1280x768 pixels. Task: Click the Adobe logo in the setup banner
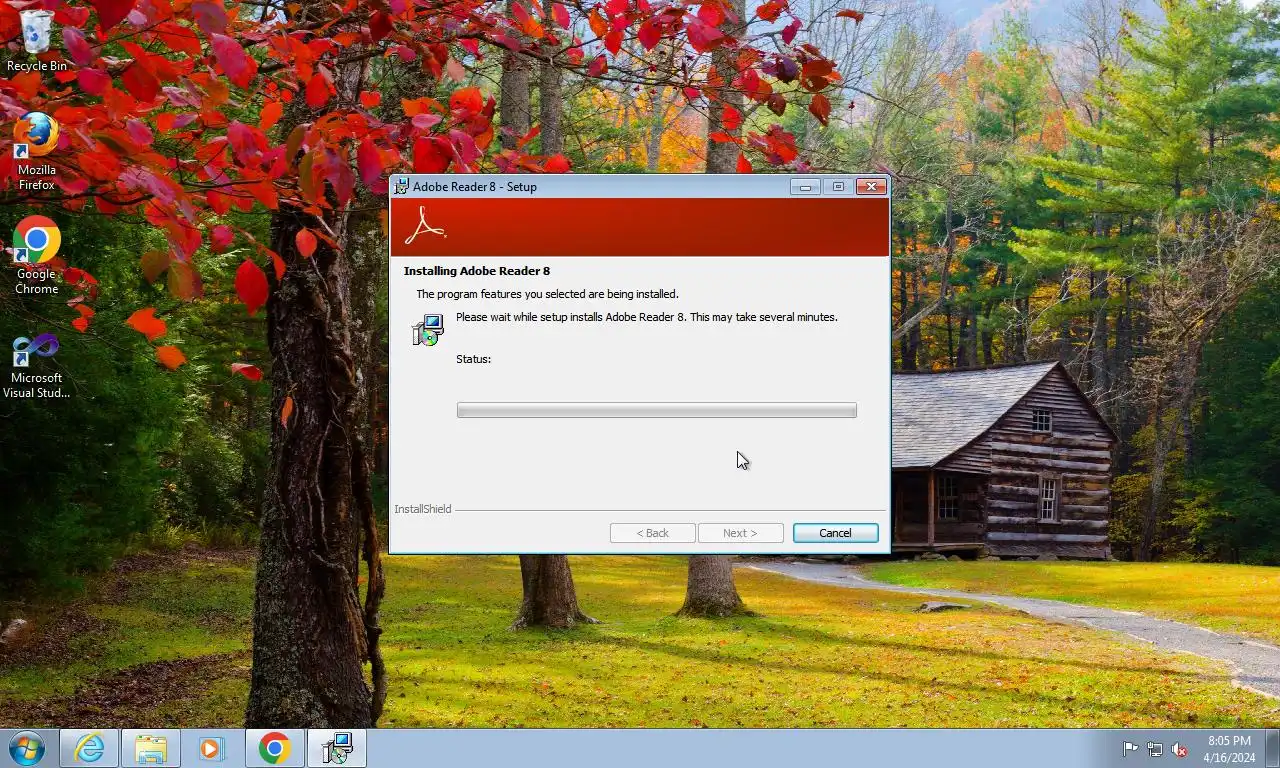pyautogui.click(x=425, y=226)
